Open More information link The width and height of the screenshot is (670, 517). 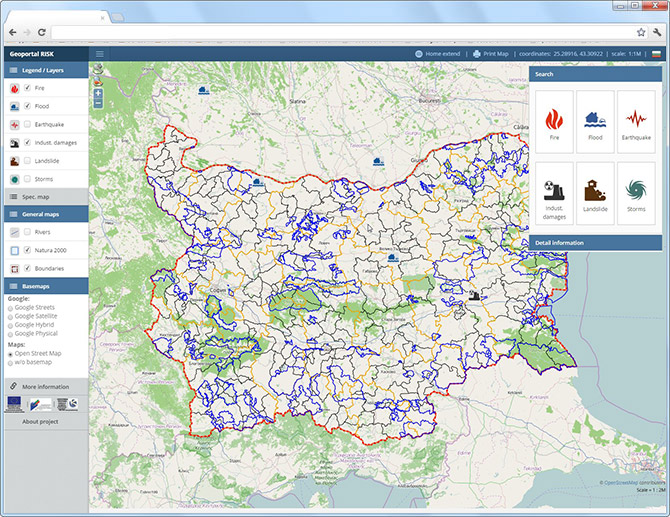point(45,387)
